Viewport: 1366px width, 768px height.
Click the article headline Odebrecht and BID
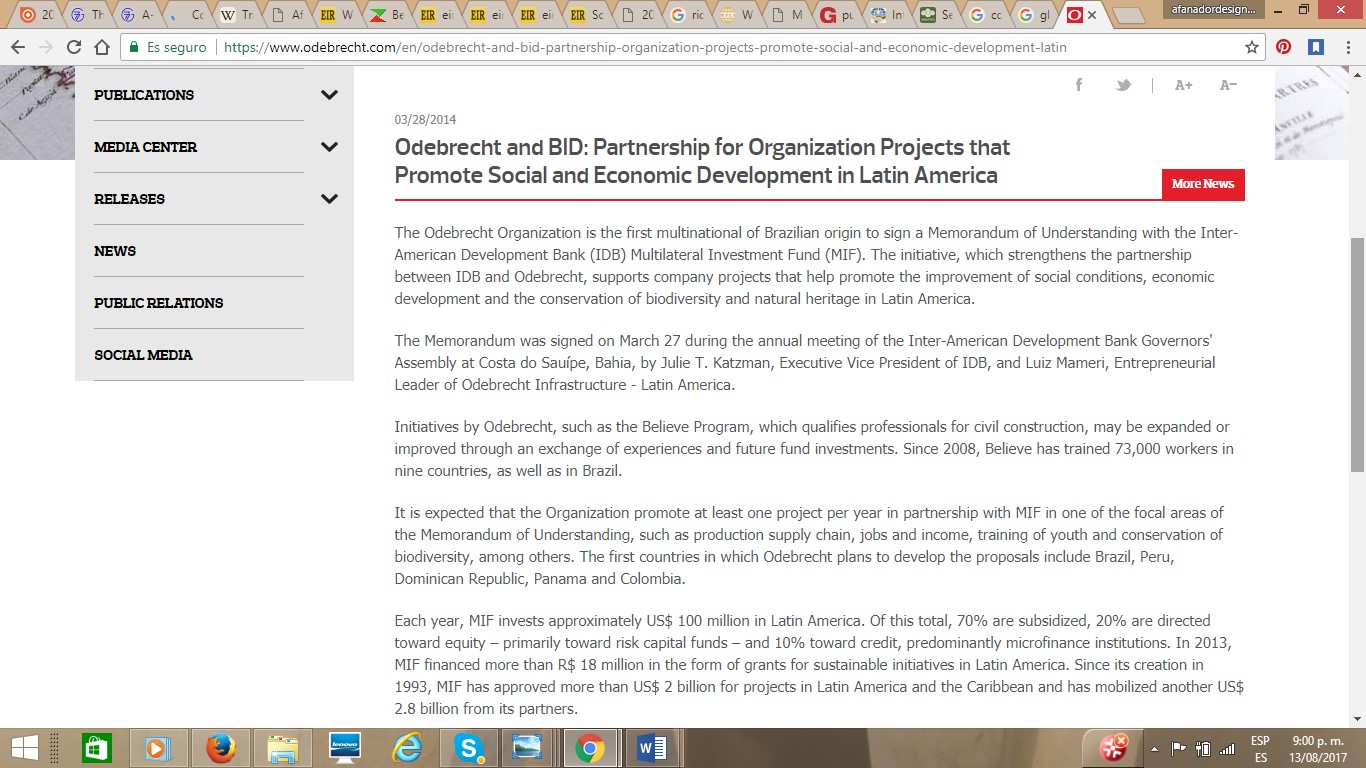(702, 161)
